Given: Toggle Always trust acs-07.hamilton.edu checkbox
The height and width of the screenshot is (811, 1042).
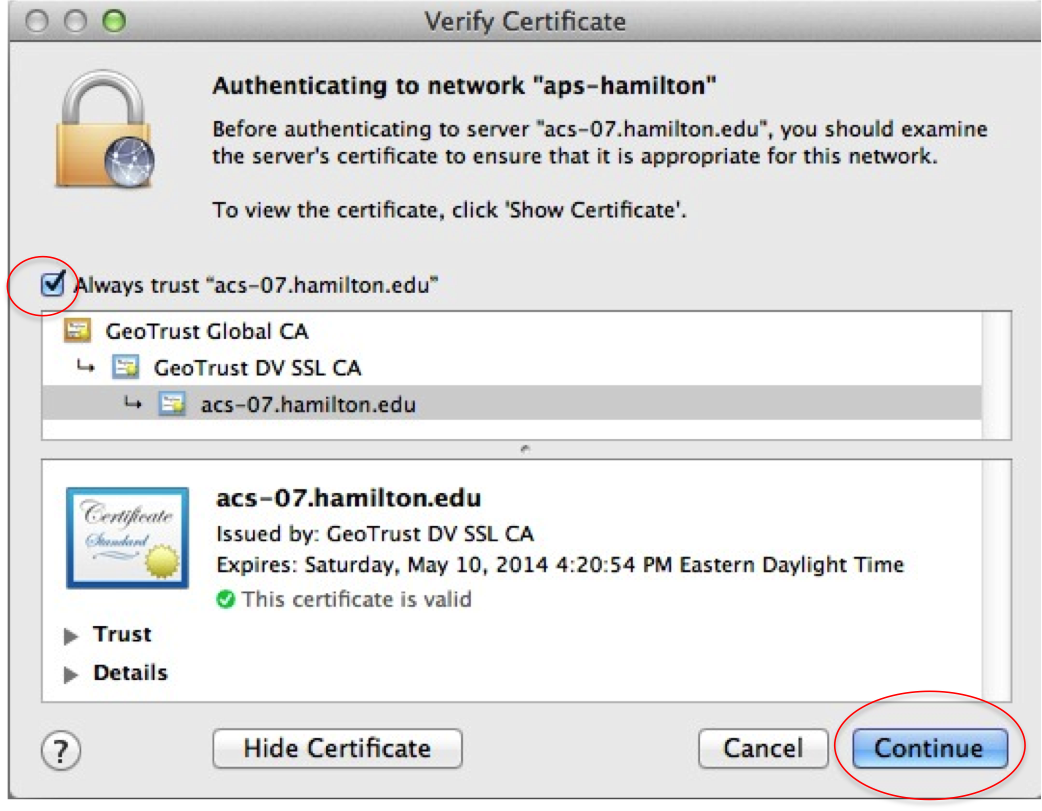Looking at the screenshot, I should click(x=52, y=284).
